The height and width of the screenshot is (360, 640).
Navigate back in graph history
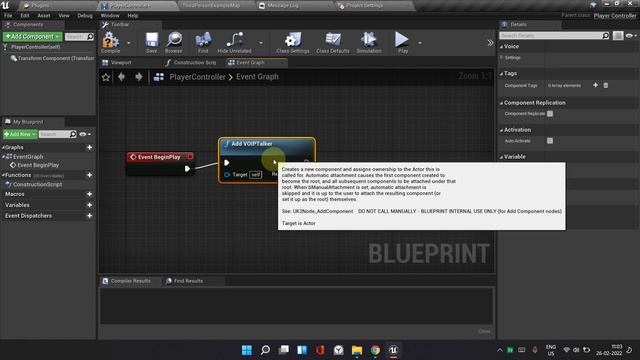[x=121, y=77]
